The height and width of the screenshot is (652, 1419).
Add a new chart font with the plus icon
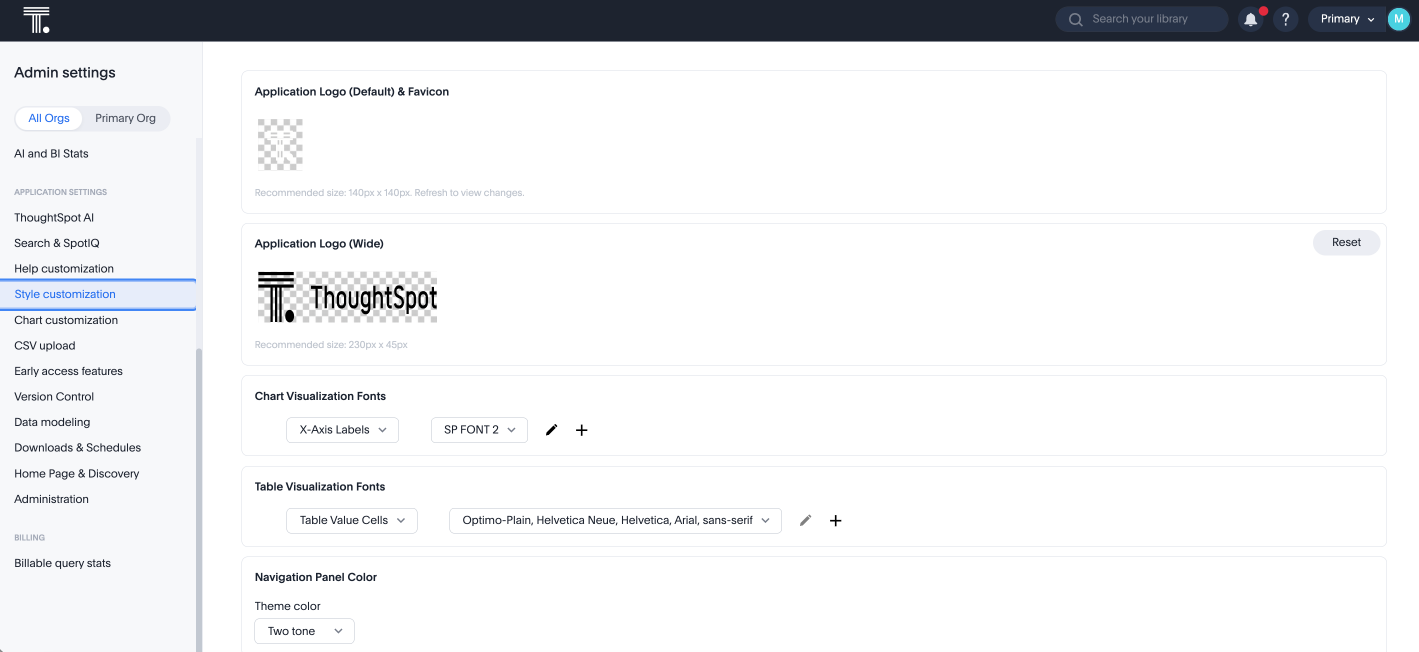[581, 429]
